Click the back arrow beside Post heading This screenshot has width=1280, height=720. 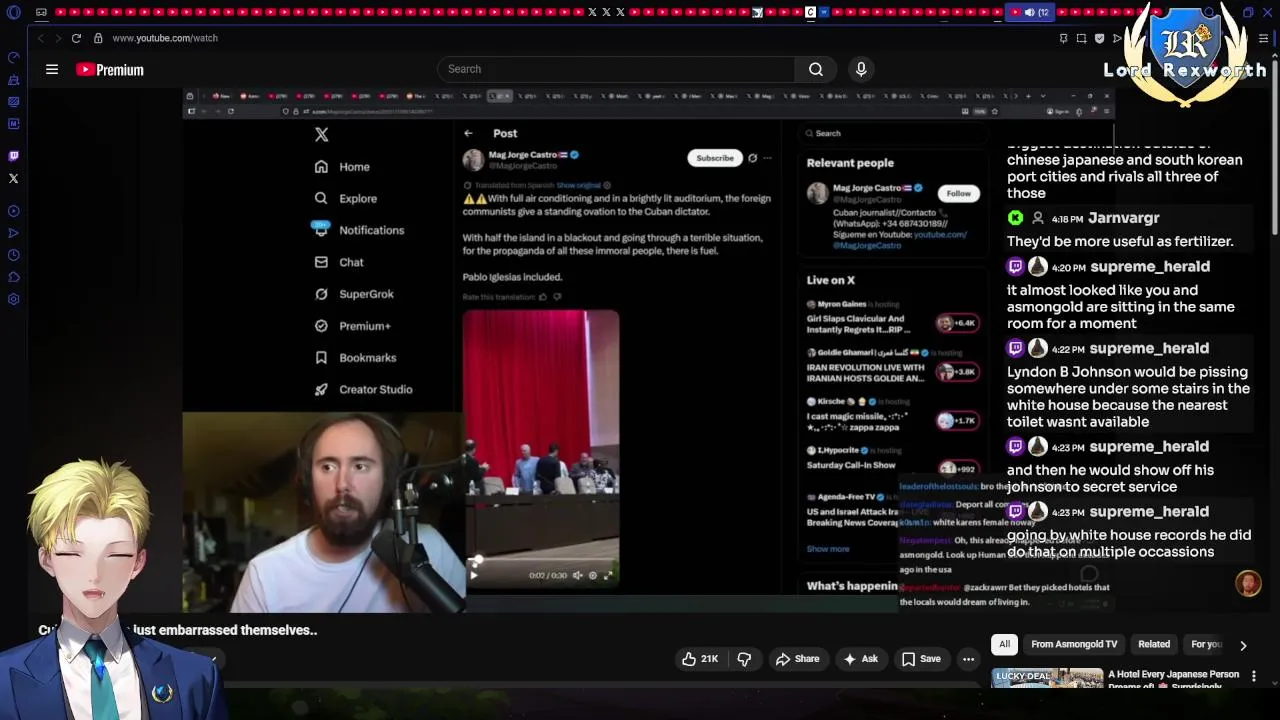pos(468,133)
